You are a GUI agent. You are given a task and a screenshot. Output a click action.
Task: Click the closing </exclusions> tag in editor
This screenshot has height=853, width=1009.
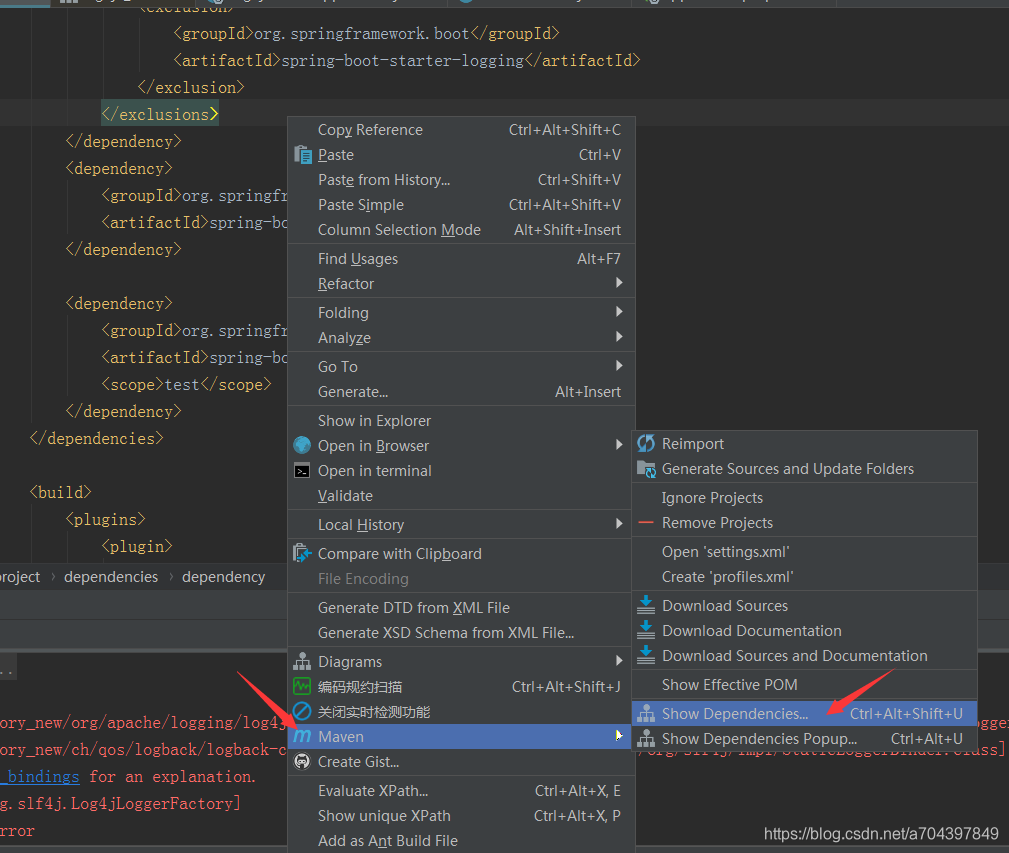click(x=160, y=114)
